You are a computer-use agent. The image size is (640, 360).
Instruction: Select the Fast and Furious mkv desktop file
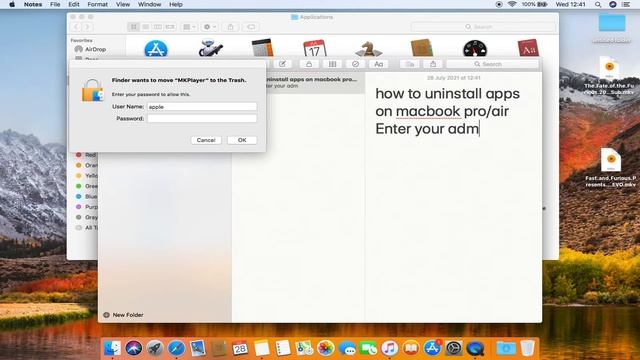(x=611, y=168)
